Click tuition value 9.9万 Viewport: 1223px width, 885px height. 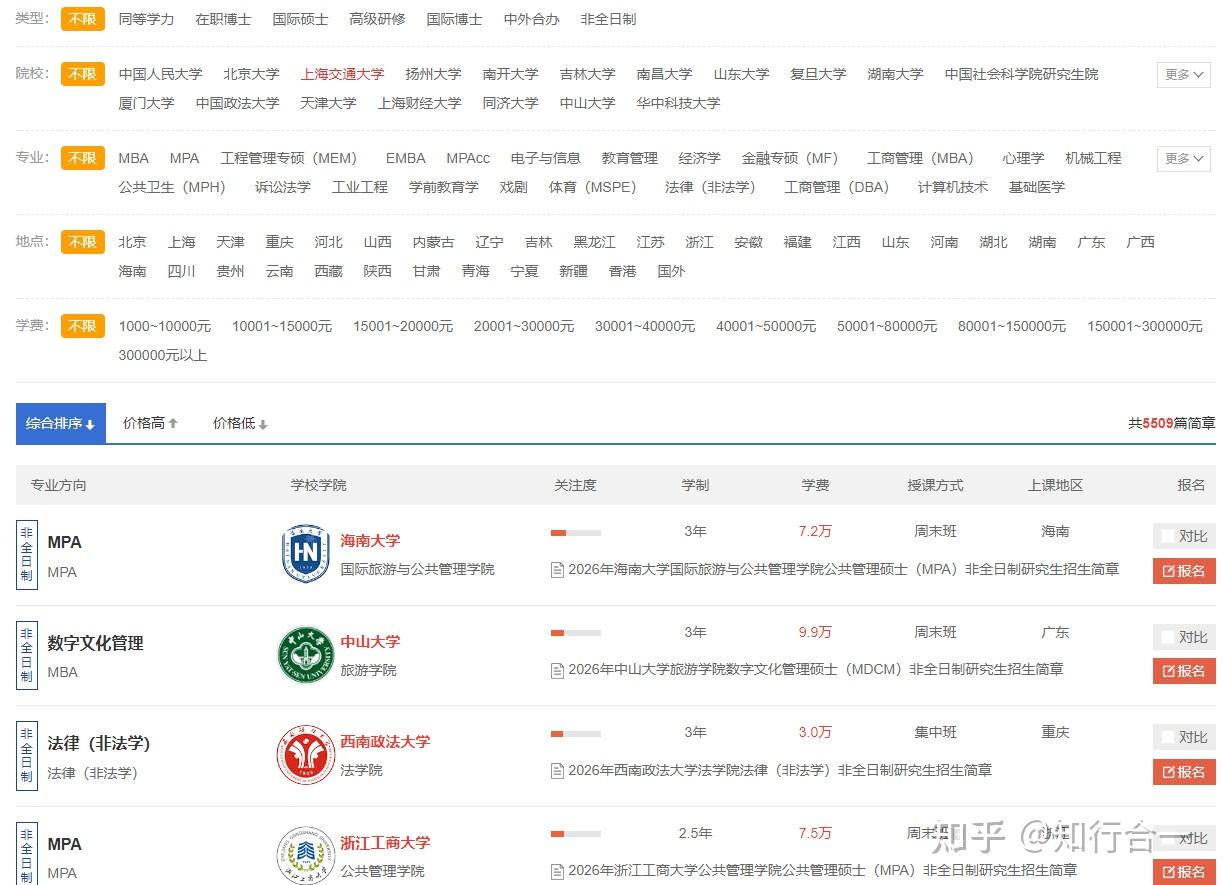click(815, 632)
